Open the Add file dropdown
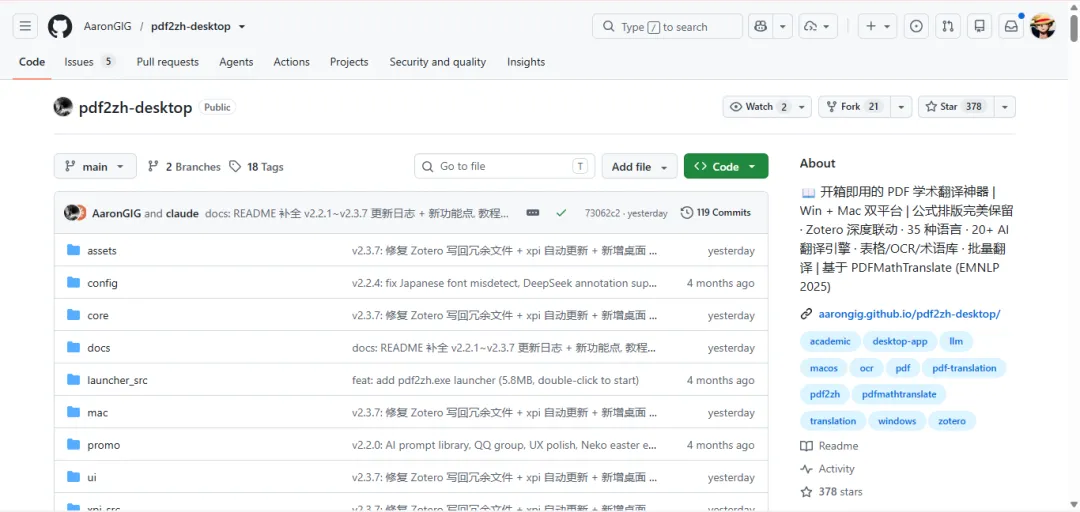Image resolution: width=1080 pixels, height=512 pixels. (x=639, y=167)
